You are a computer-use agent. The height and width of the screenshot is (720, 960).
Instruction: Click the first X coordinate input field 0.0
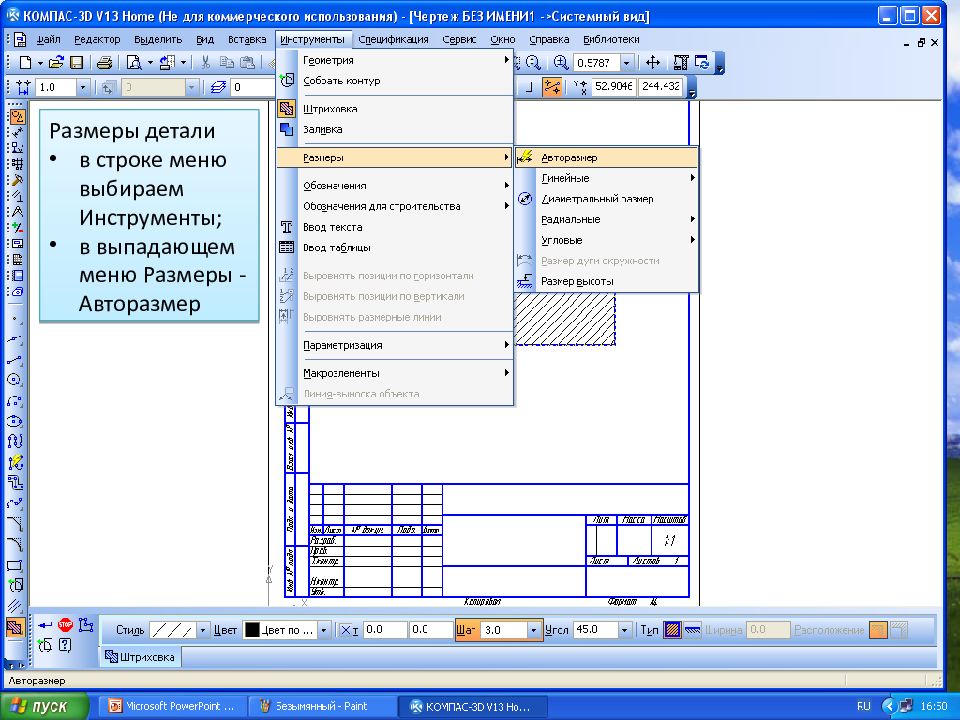(x=384, y=630)
